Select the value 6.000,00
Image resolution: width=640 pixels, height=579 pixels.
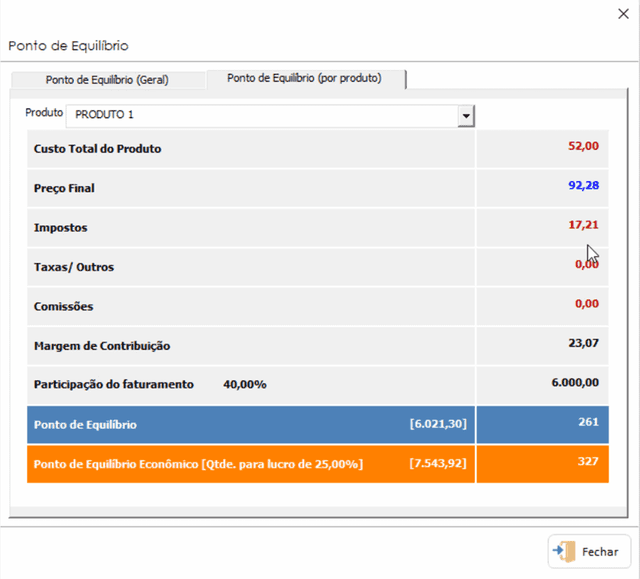pos(575,382)
